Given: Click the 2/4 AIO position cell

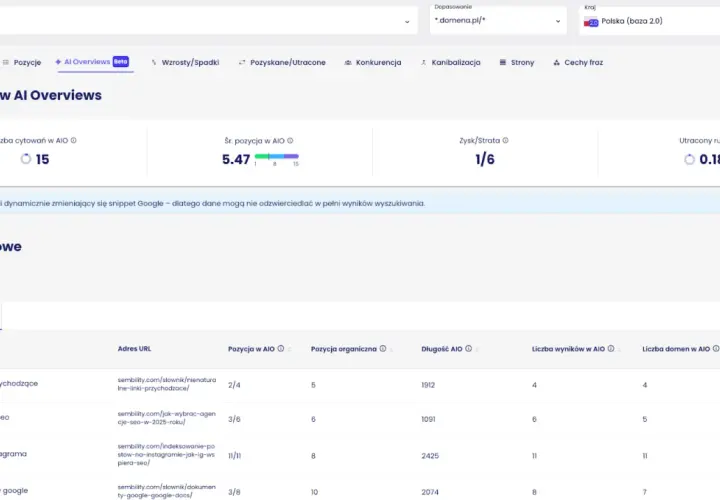Looking at the screenshot, I should click(234, 385).
